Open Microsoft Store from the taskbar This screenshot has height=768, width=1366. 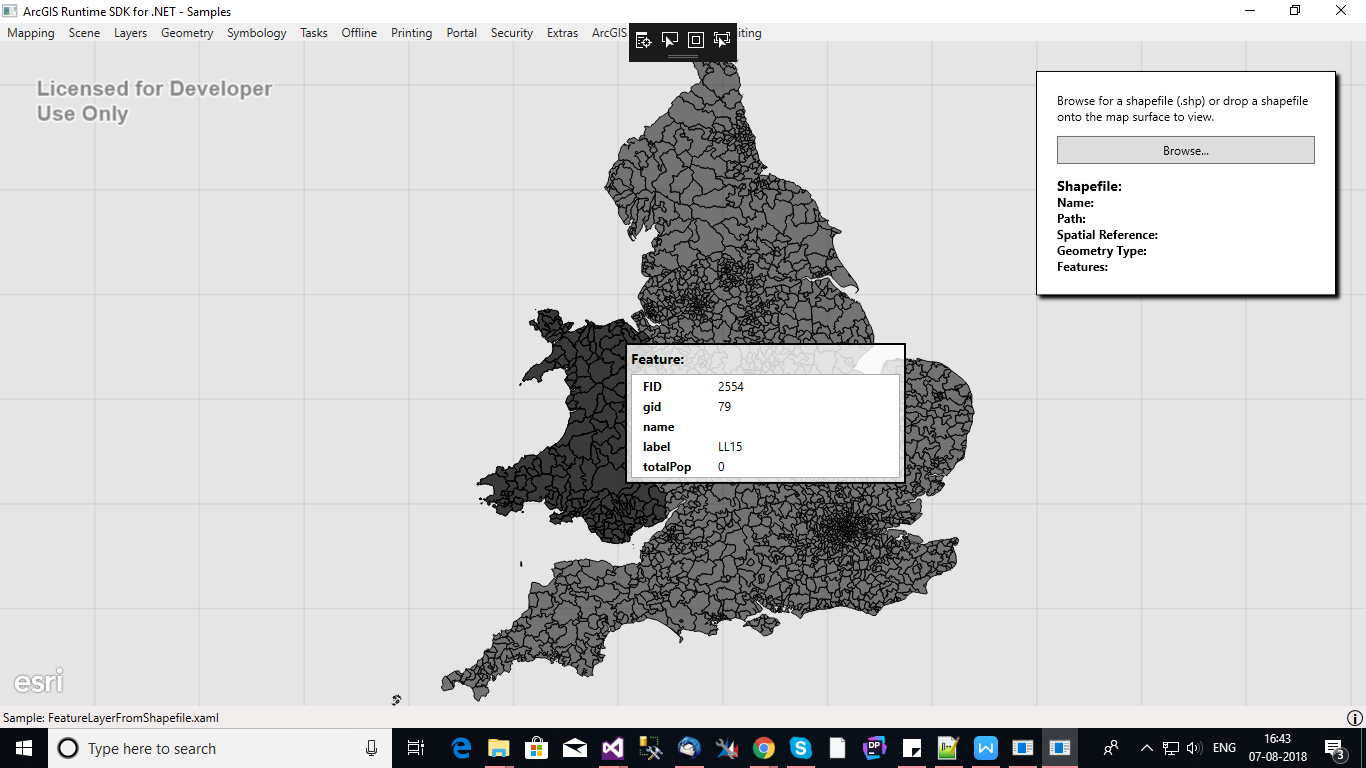point(536,748)
